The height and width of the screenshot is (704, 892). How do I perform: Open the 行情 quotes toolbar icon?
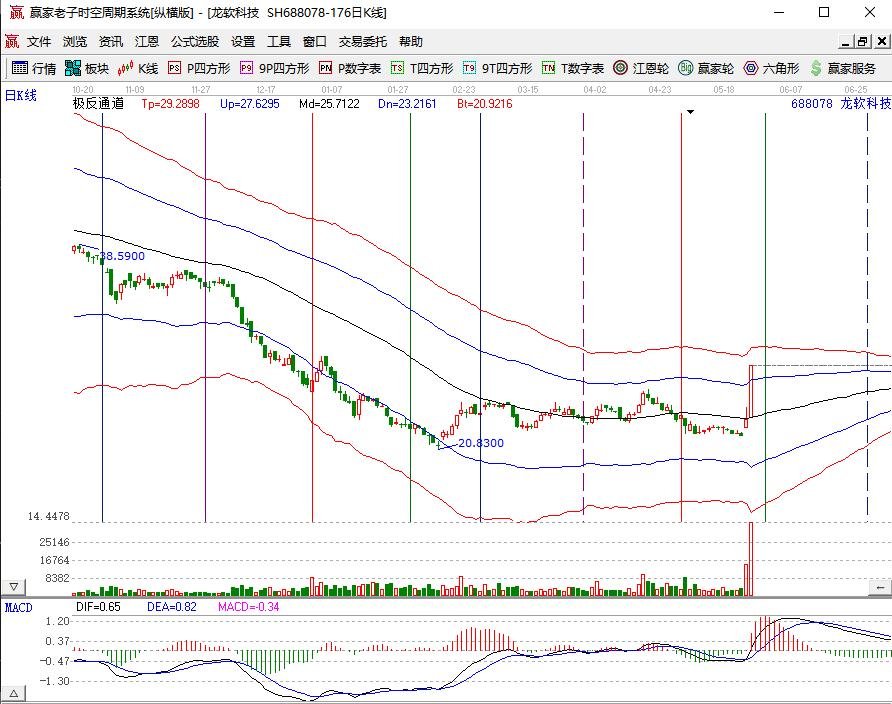click(x=34, y=68)
